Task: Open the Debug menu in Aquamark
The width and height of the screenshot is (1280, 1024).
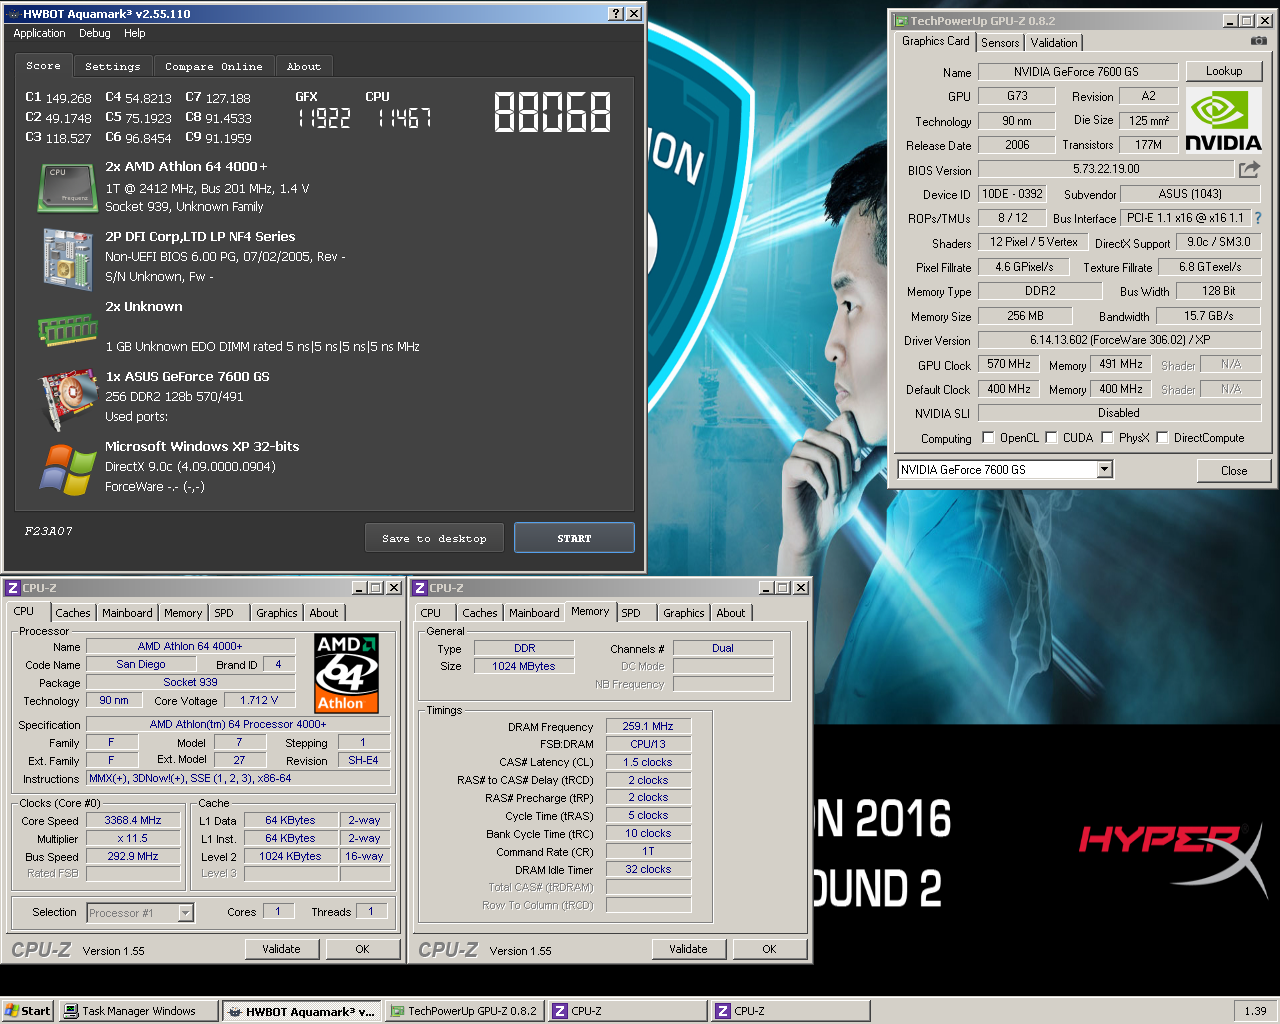Action: click(x=95, y=33)
